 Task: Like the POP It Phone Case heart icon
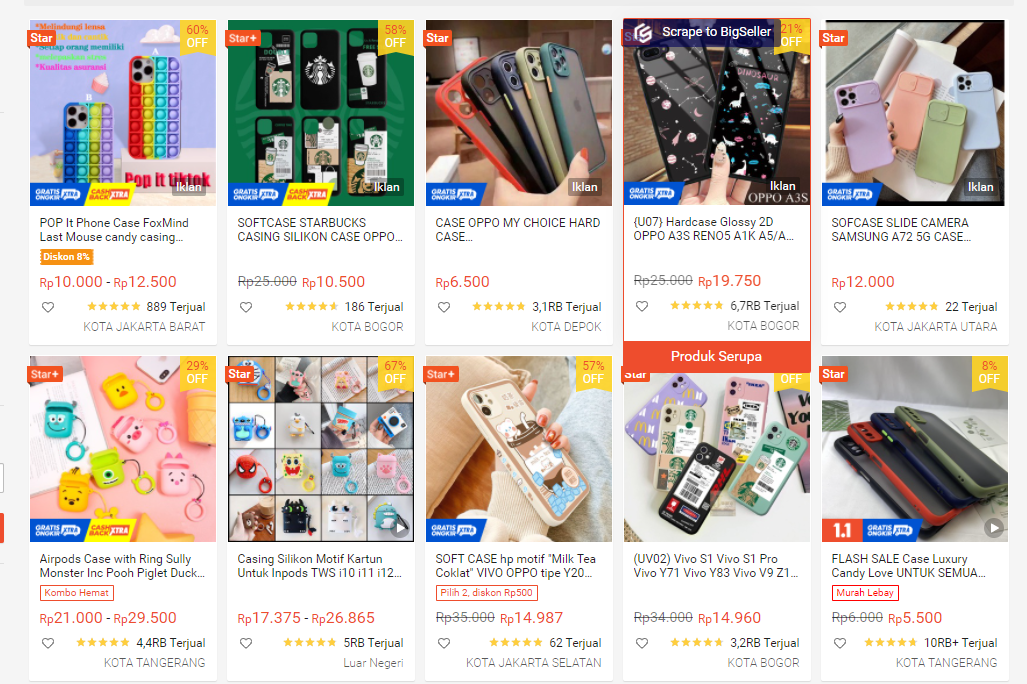[48, 307]
